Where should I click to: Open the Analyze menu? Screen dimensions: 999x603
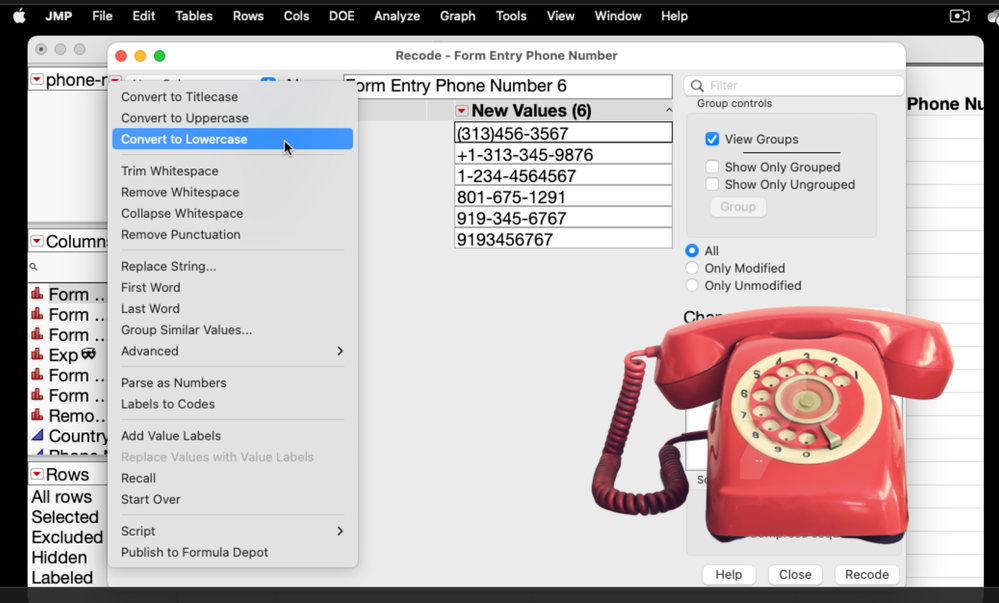coord(397,16)
